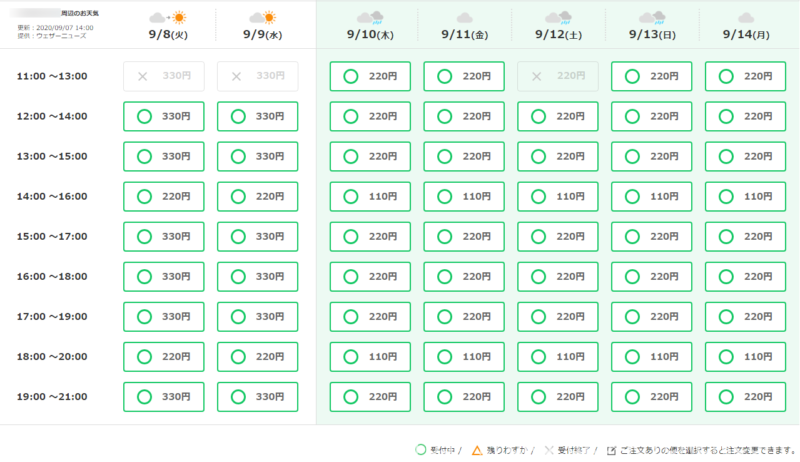This screenshot has height=462, width=800.
Task: Click the 9/14(月) date header
Action: pyautogui.click(x=746, y=34)
